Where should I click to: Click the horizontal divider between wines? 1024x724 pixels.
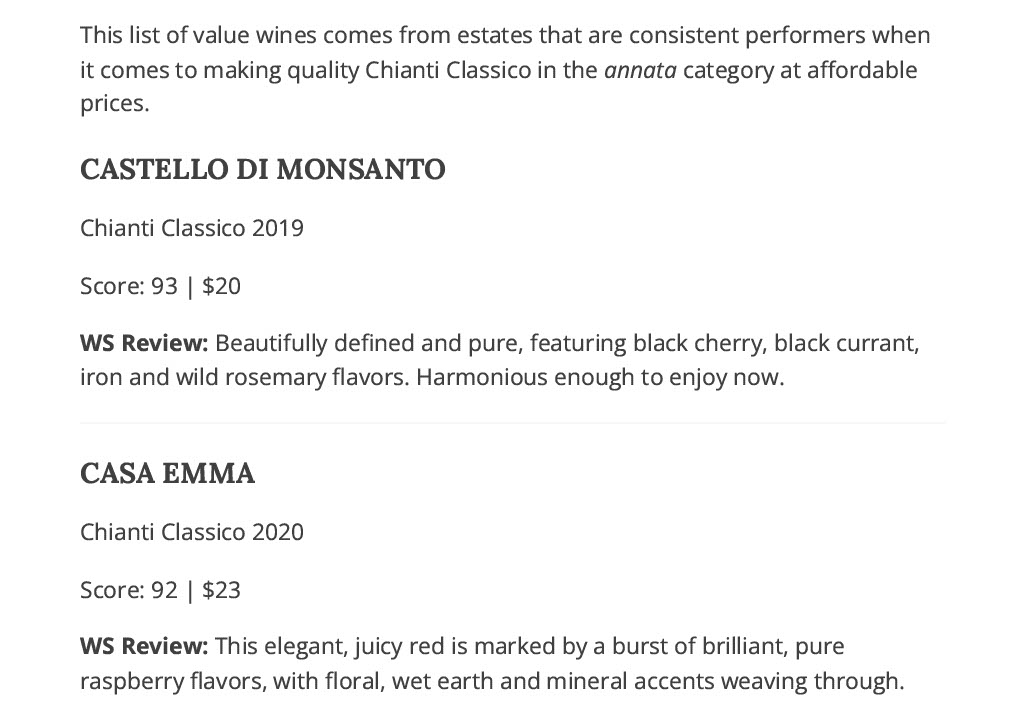(x=513, y=423)
